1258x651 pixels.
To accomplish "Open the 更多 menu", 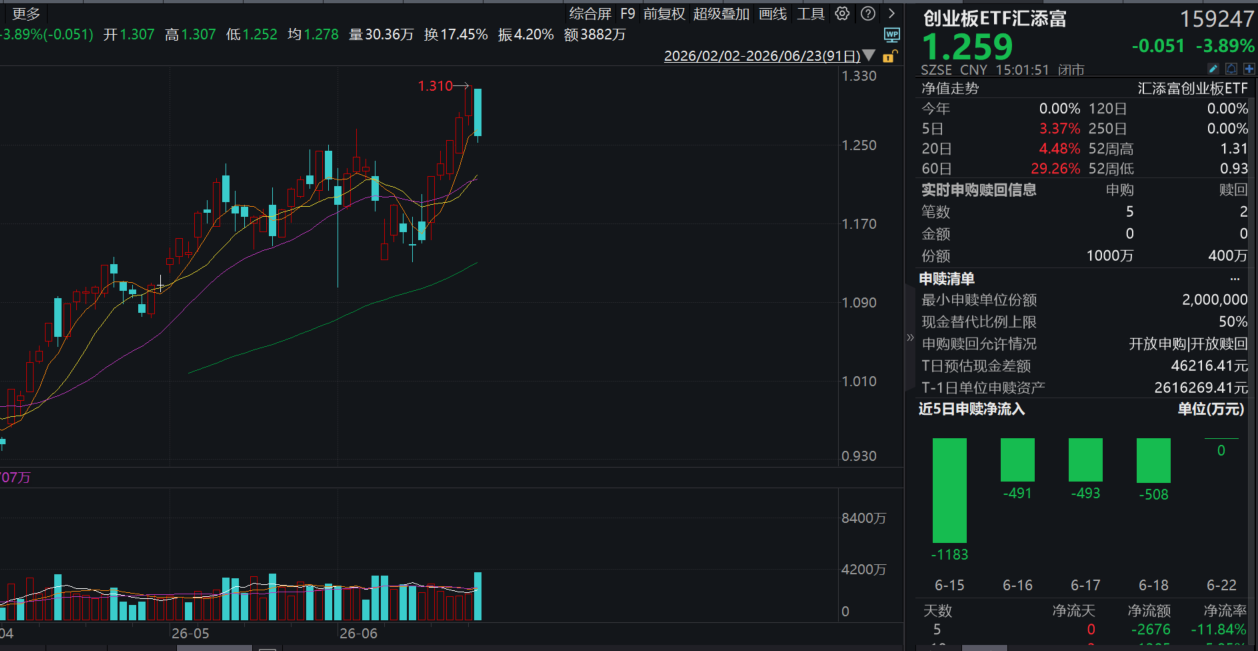I will 26,13.
